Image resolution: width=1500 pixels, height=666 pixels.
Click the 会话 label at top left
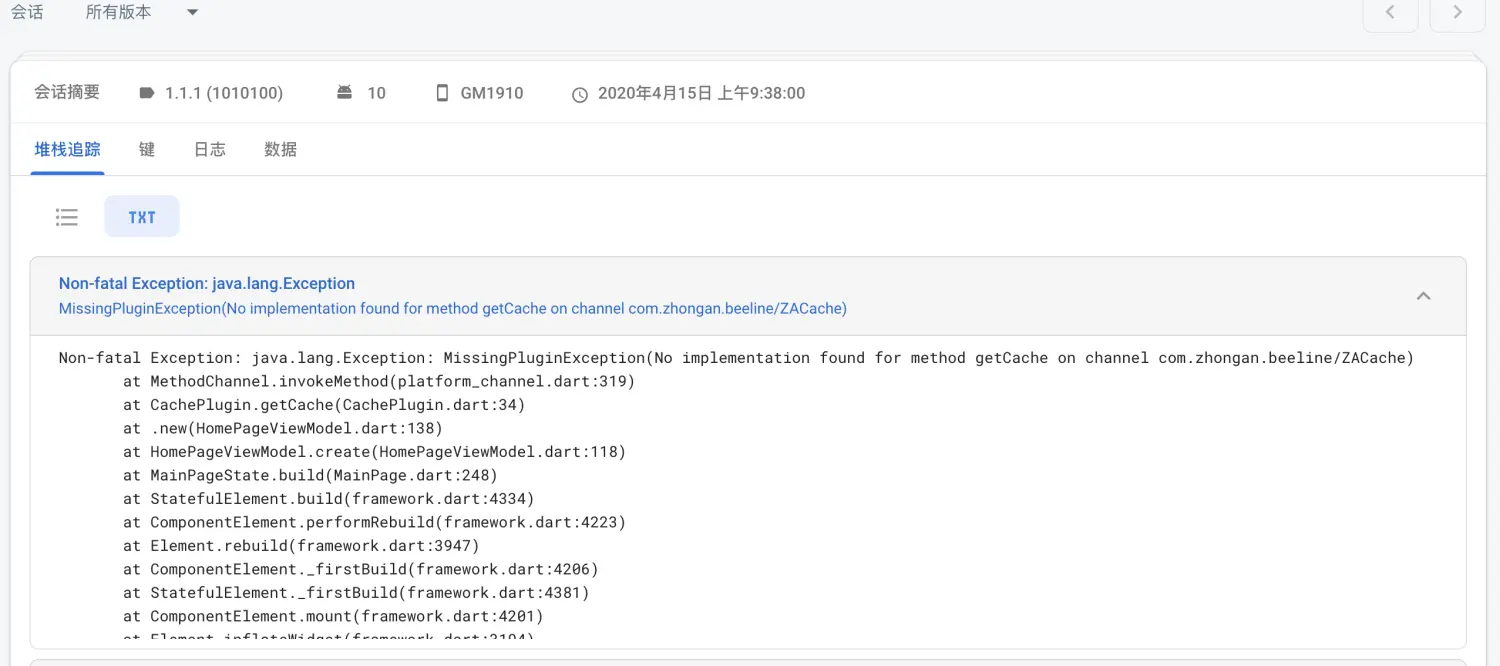click(27, 13)
